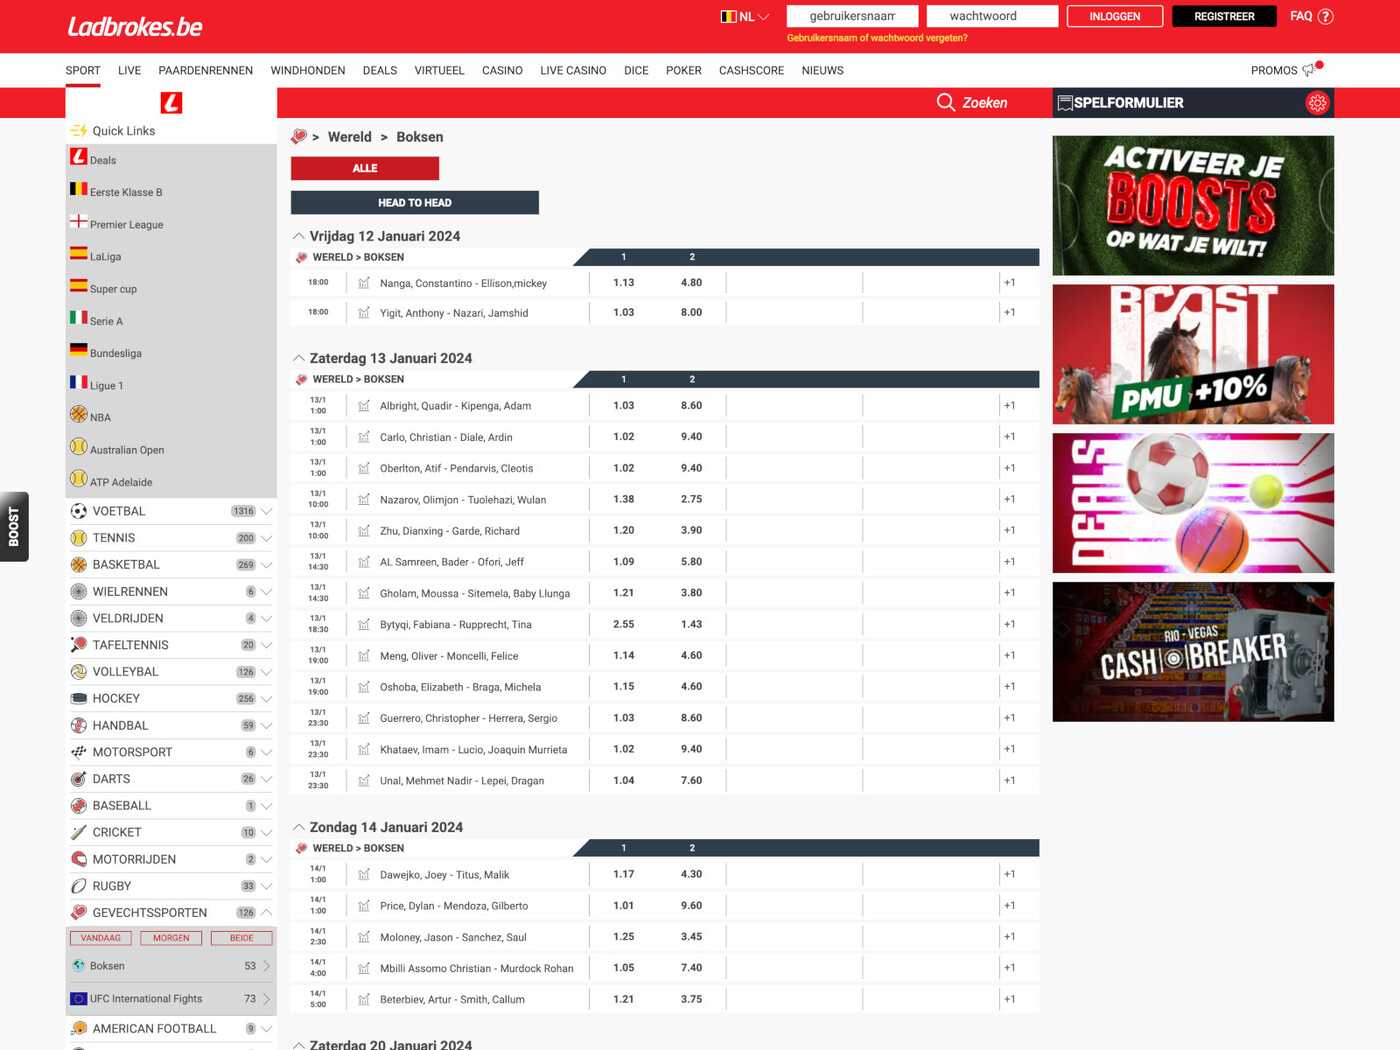This screenshot has width=1400, height=1050.
Task: Select the BEIDE filter
Action: point(242,938)
